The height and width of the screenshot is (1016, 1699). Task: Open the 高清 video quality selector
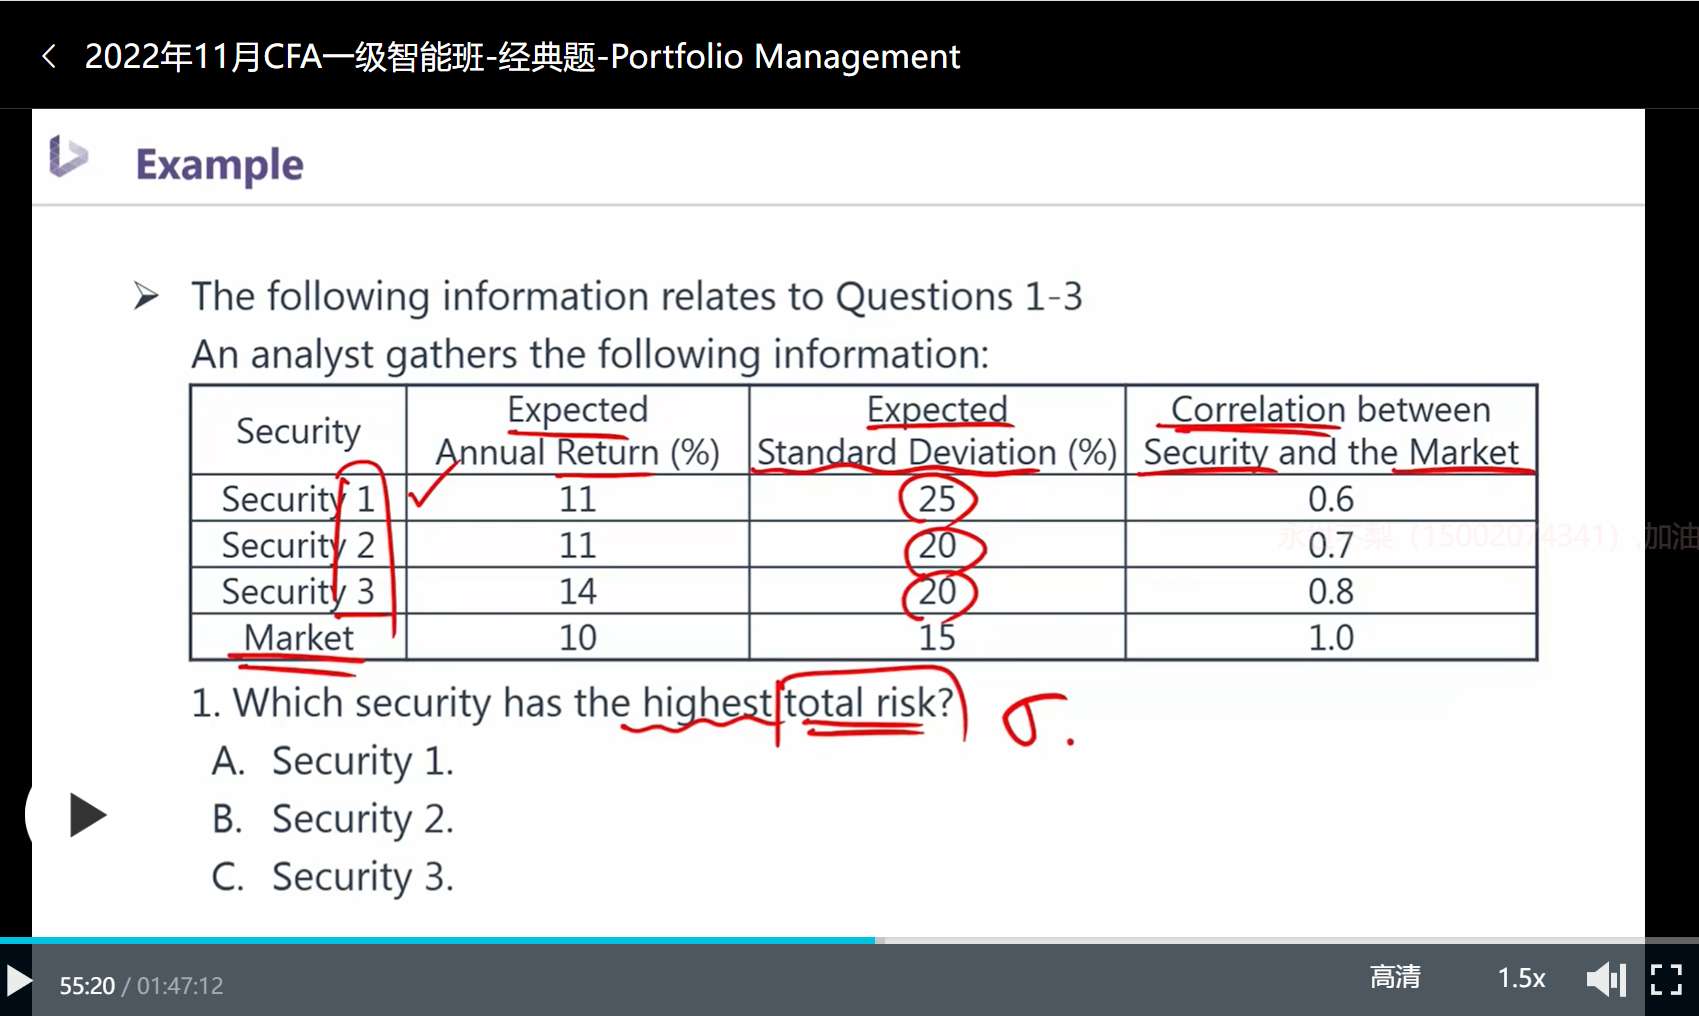(x=1394, y=977)
